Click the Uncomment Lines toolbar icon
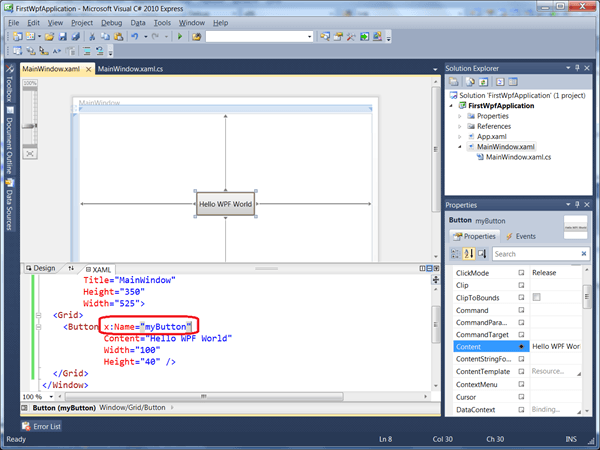The image size is (600, 450). point(100,51)
